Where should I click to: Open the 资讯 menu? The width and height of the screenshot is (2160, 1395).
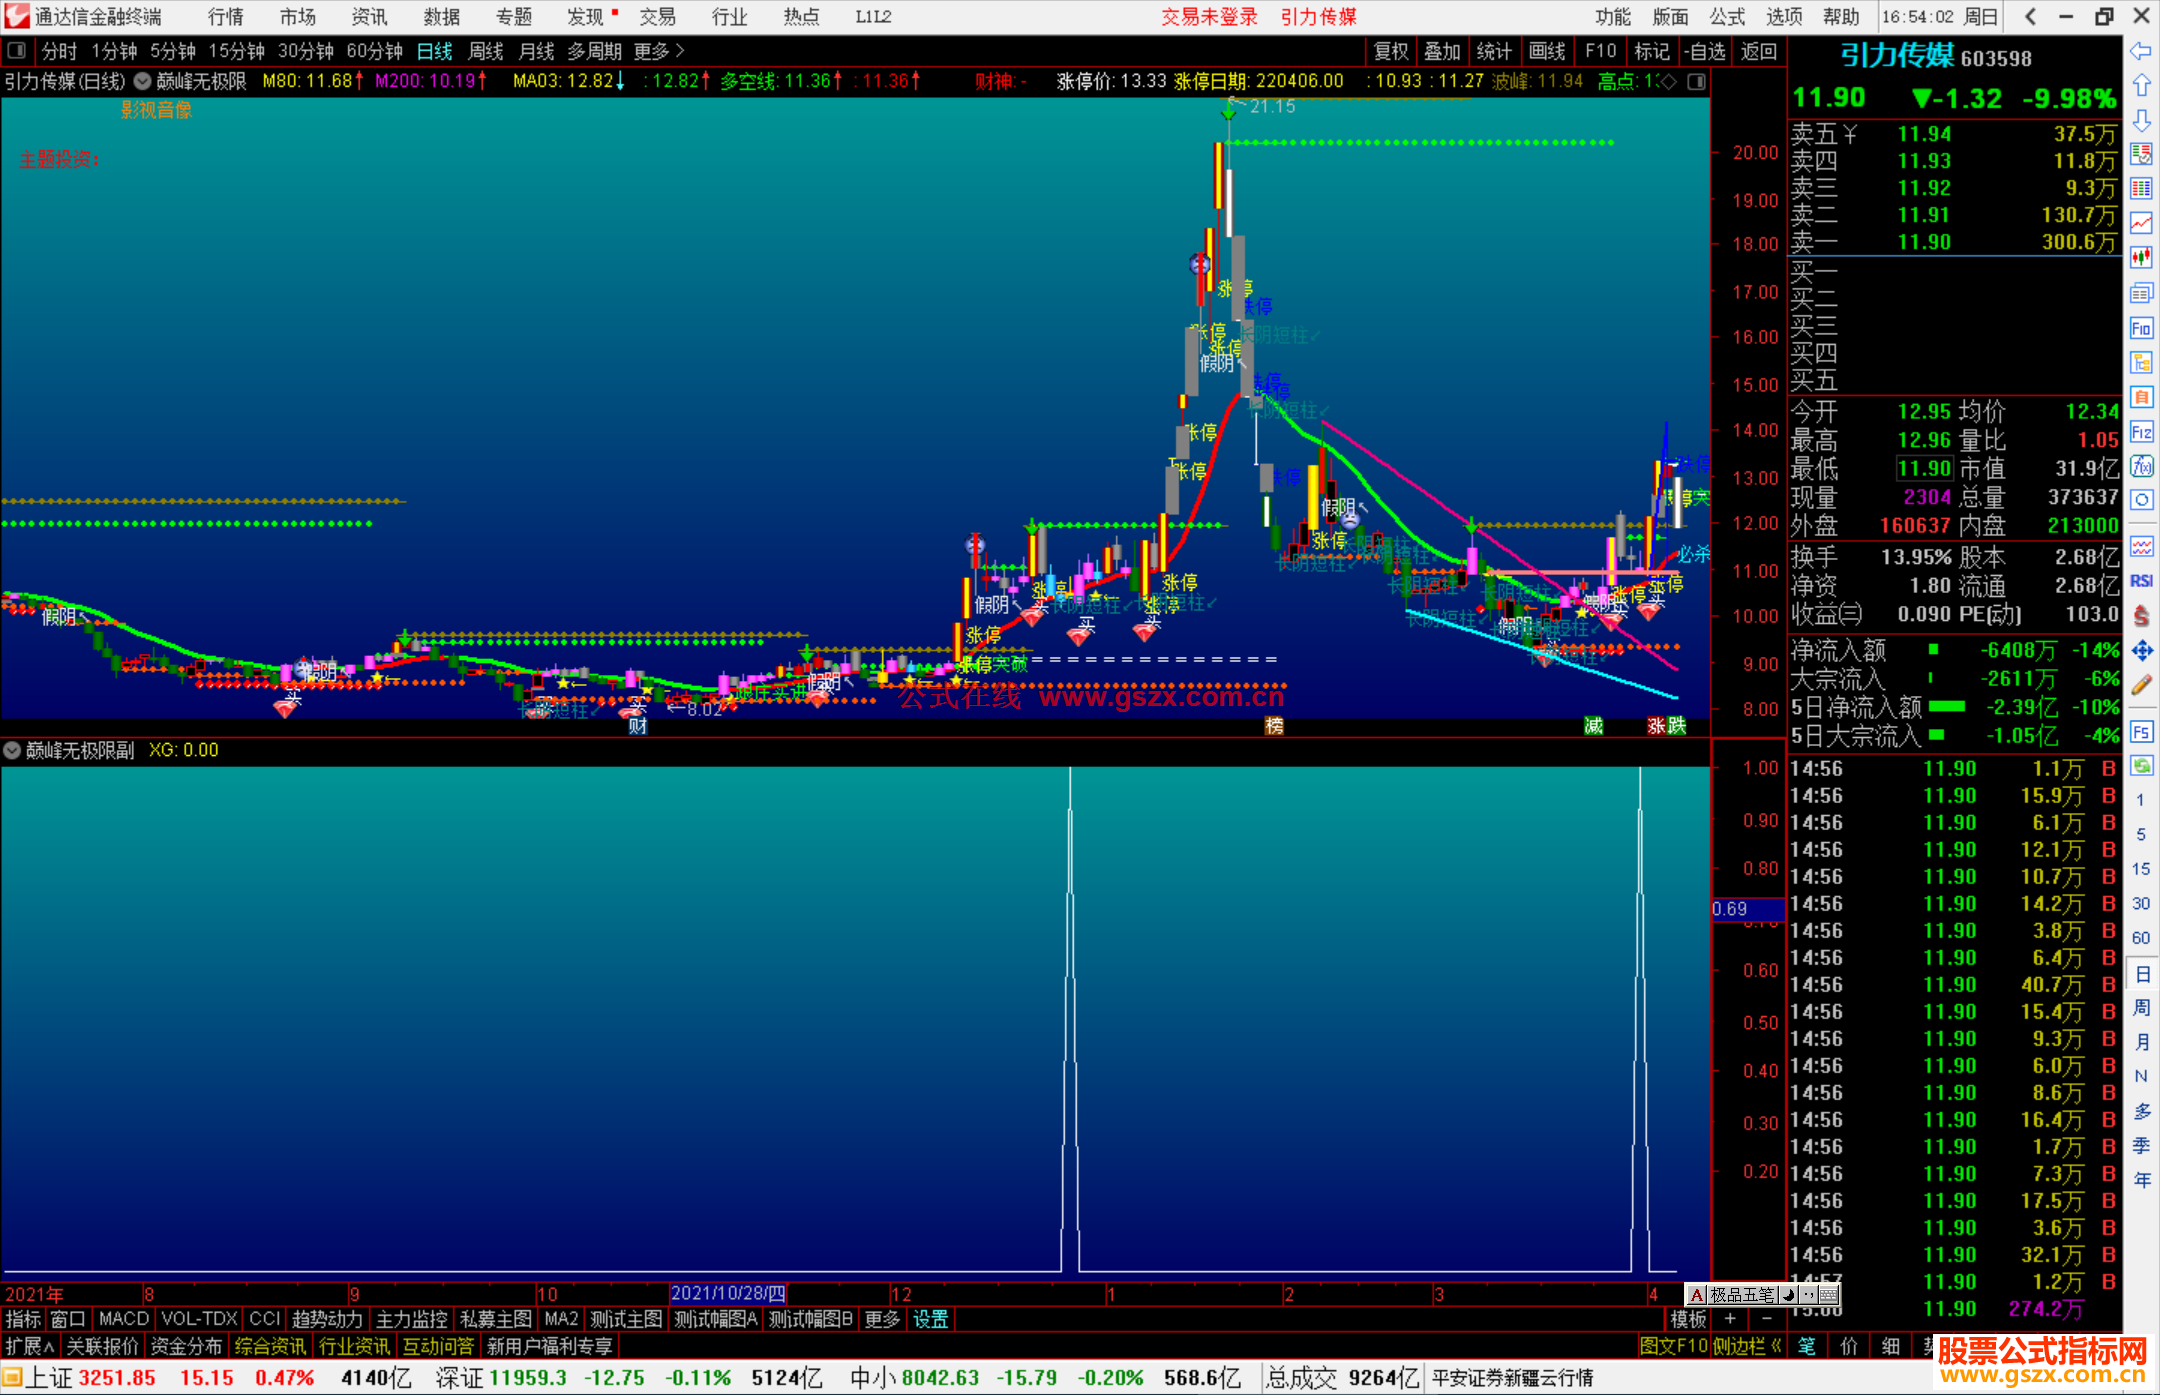click(369, 17)
